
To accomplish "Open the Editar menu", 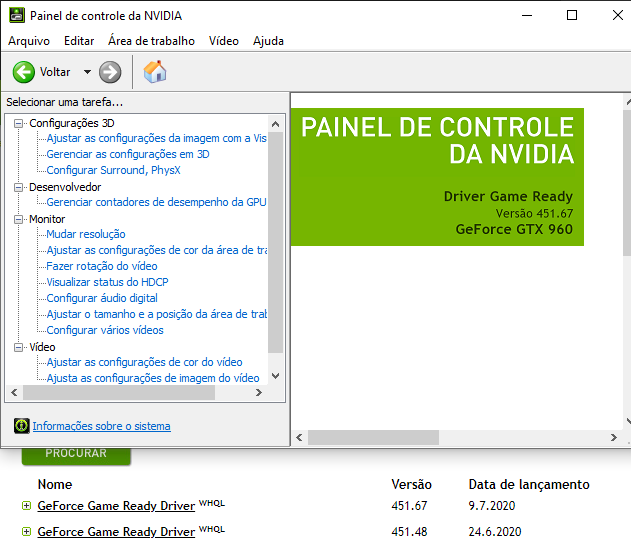I will coord(79,41).
